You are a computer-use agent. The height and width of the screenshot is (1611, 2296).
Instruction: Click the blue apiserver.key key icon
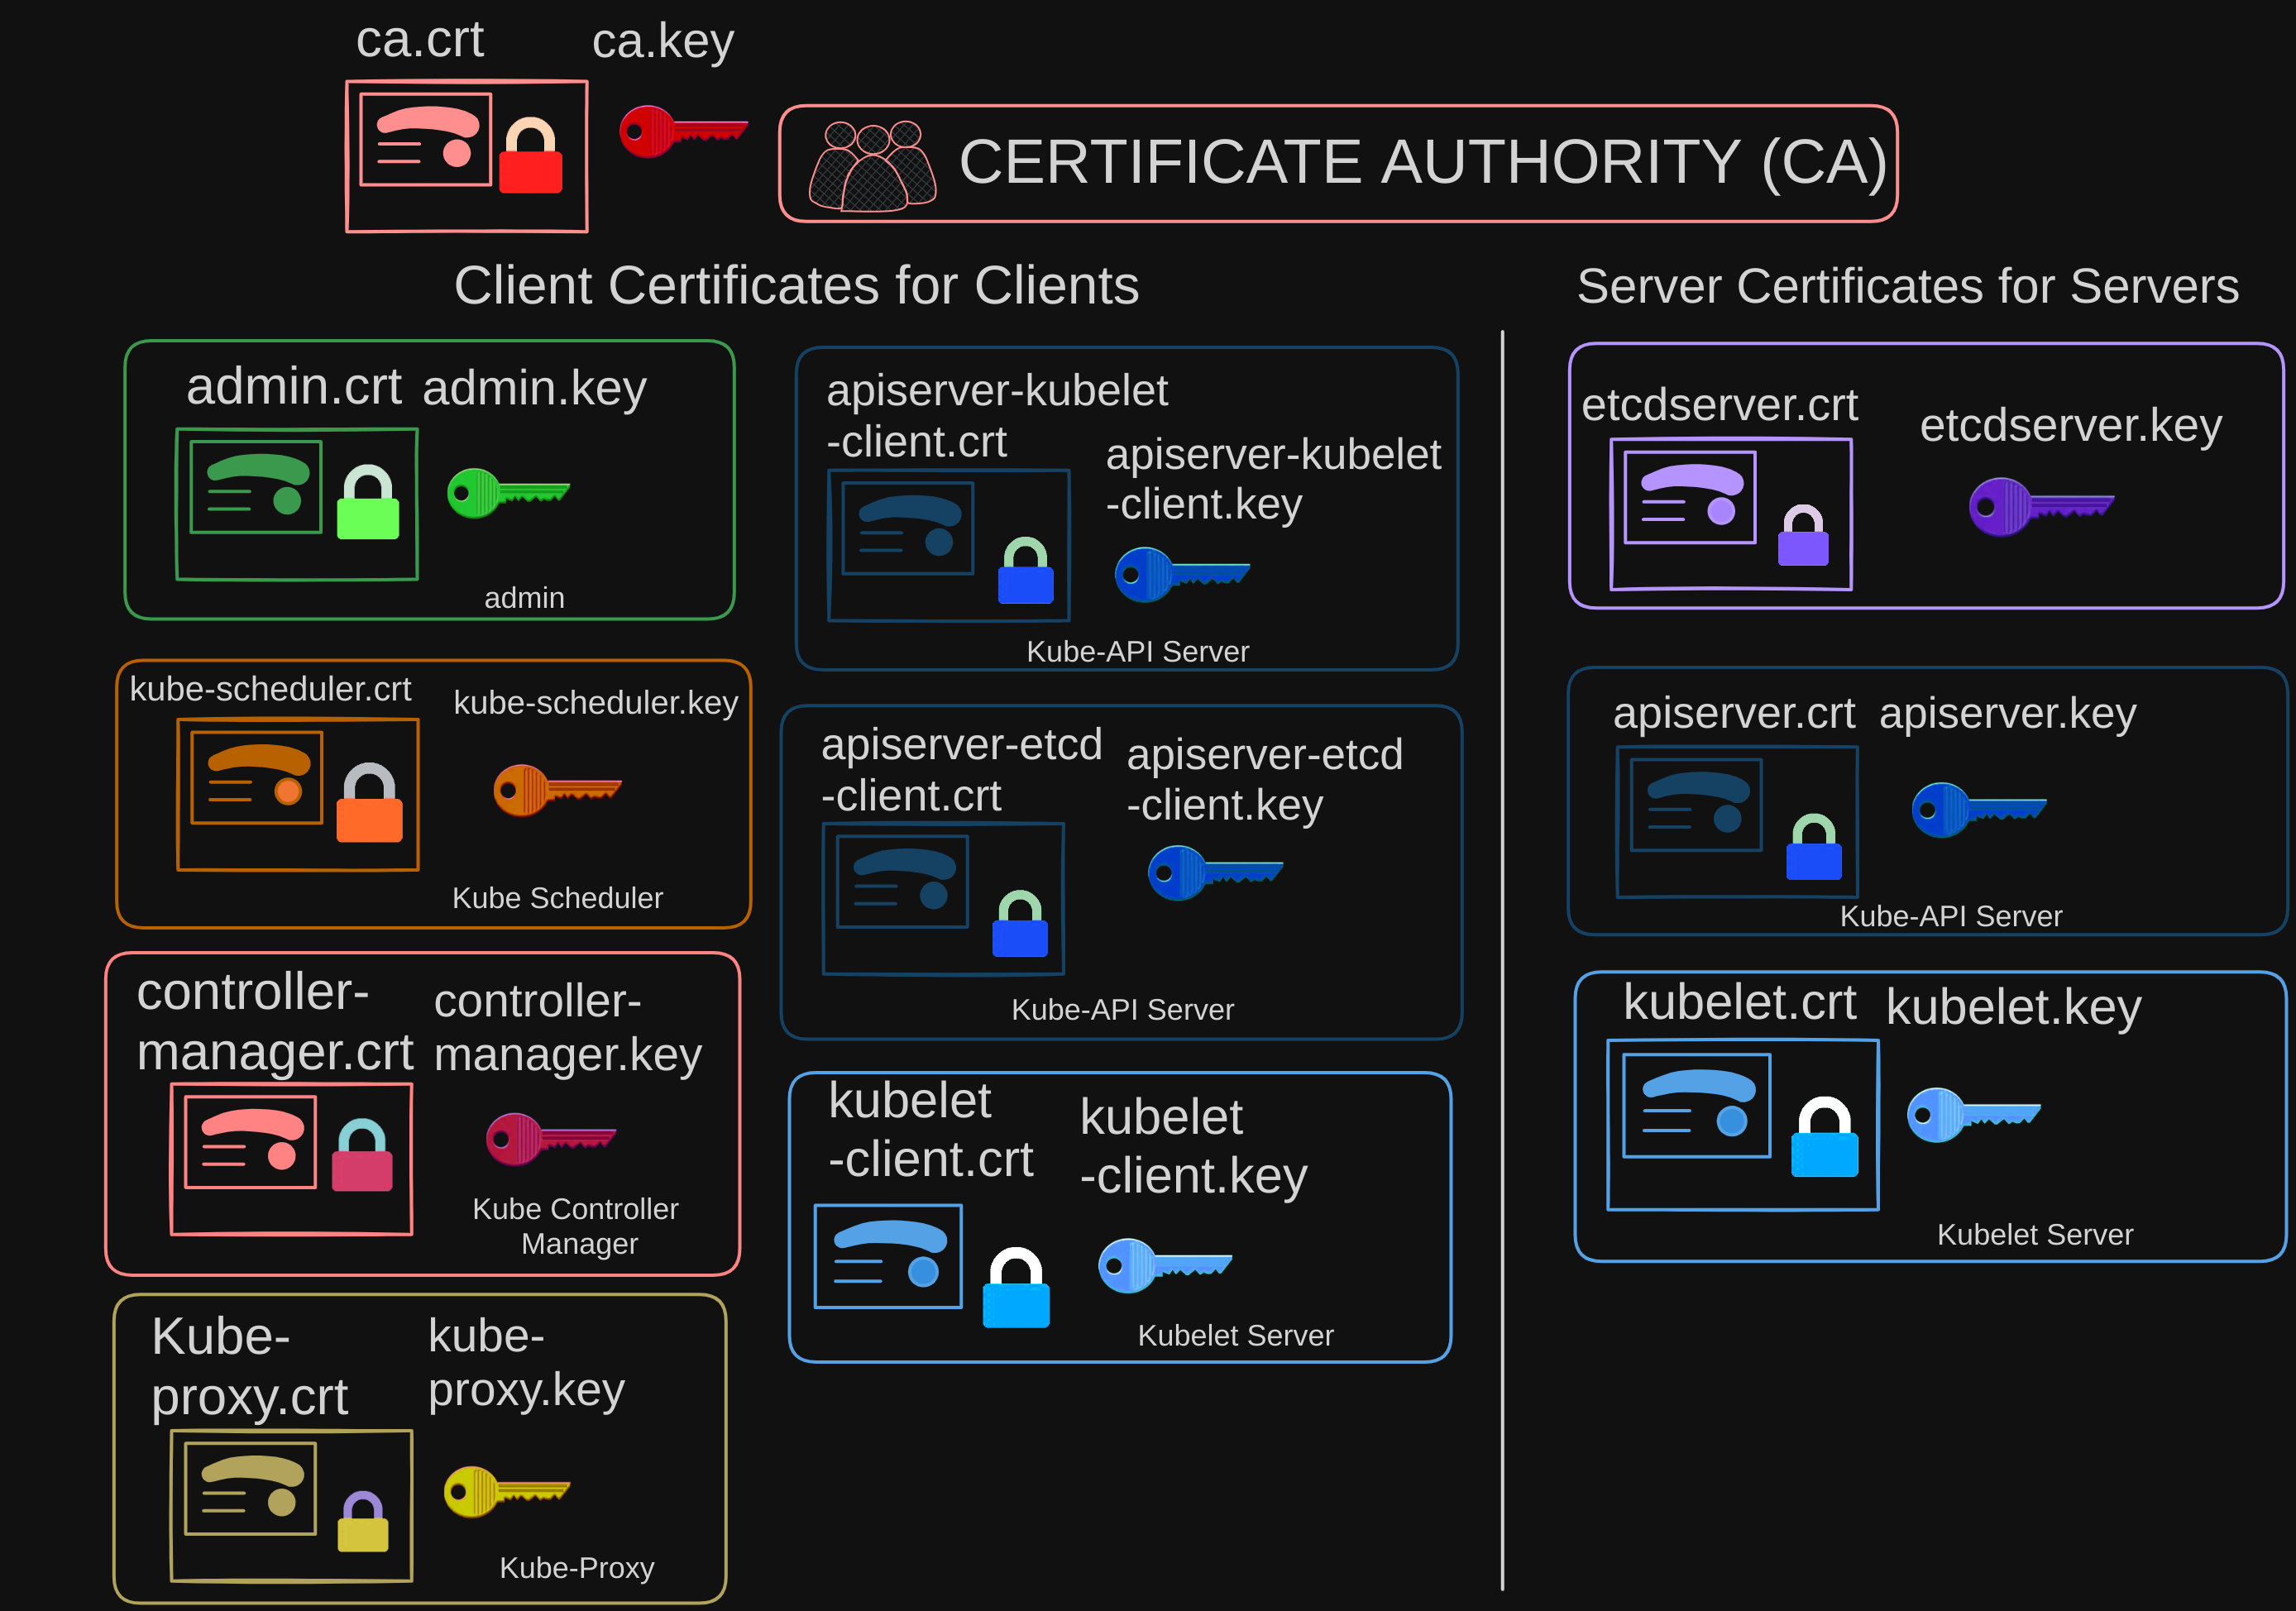coord(1979,810)
